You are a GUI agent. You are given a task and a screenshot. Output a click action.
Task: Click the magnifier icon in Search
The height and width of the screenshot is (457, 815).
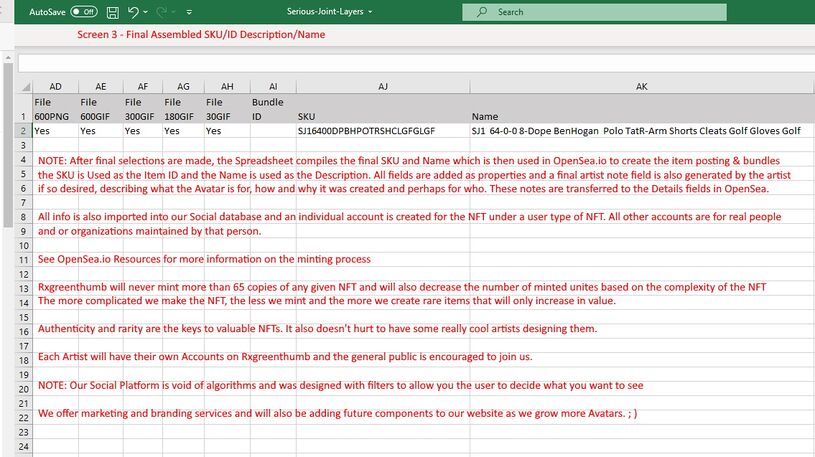point(482,11)
